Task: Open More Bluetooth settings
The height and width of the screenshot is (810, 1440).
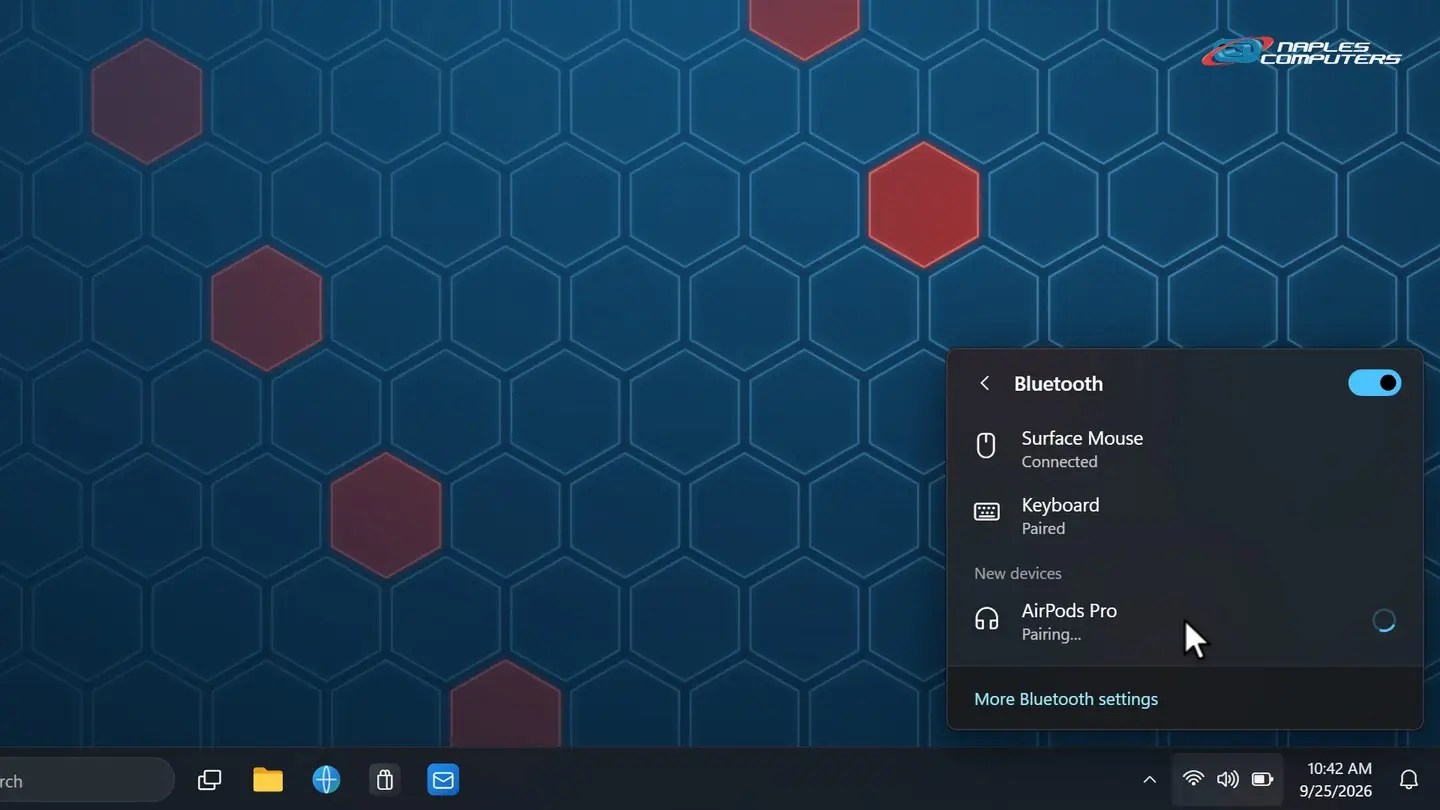Action: (x=1066, y=699)
